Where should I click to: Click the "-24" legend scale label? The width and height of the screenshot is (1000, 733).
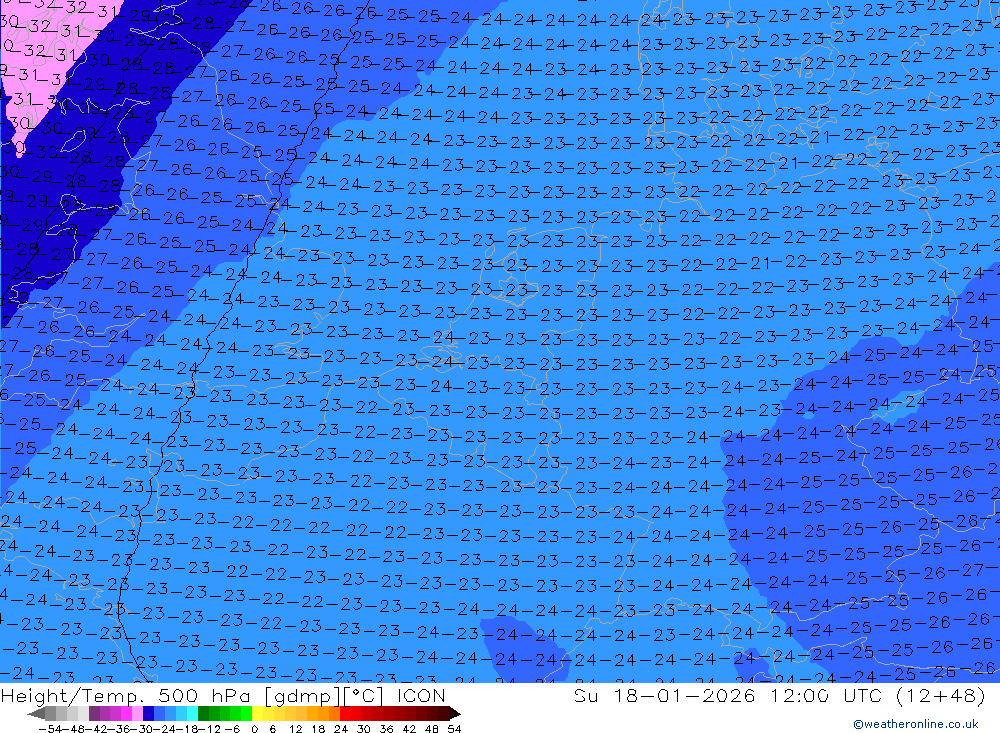[164, 729]
